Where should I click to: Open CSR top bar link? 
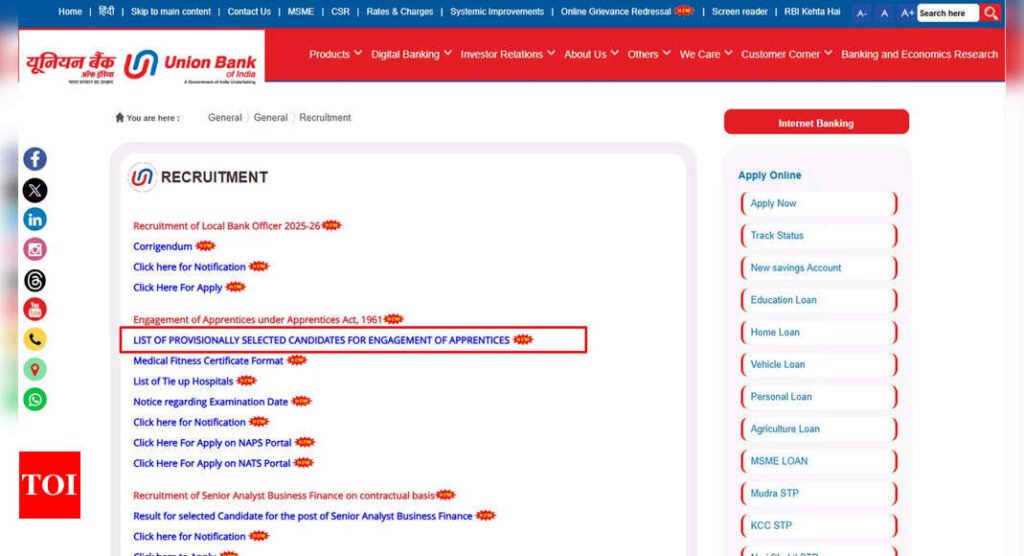click(340, 12)
